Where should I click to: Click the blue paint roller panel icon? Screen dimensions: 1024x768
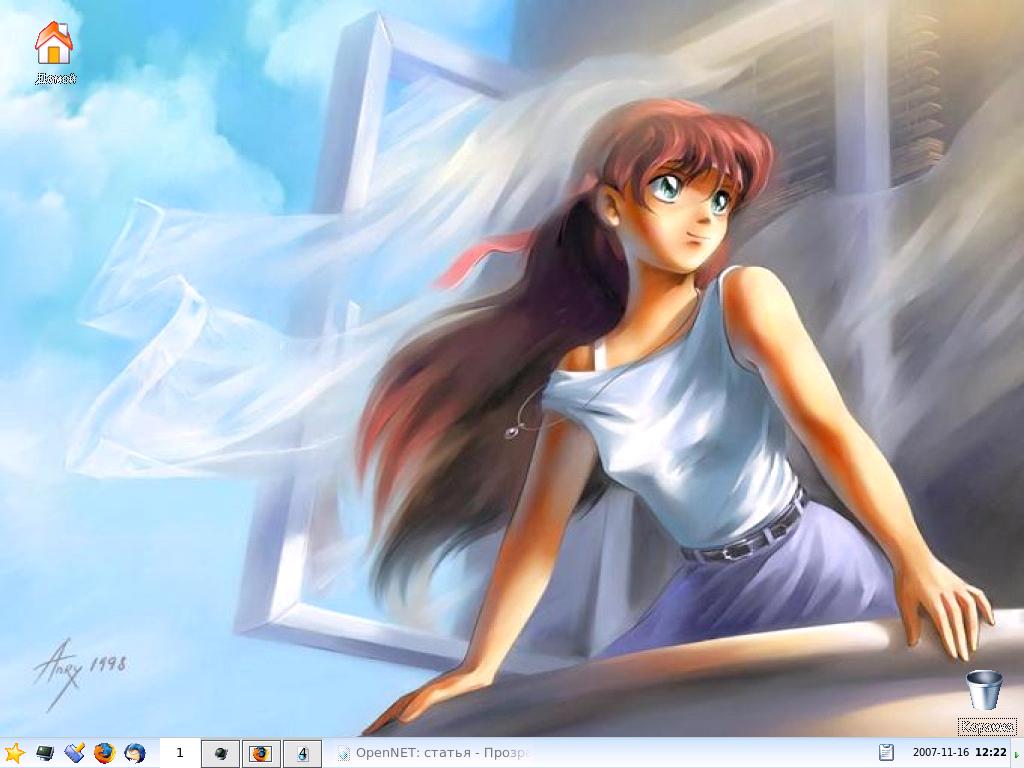click(75, 753)
